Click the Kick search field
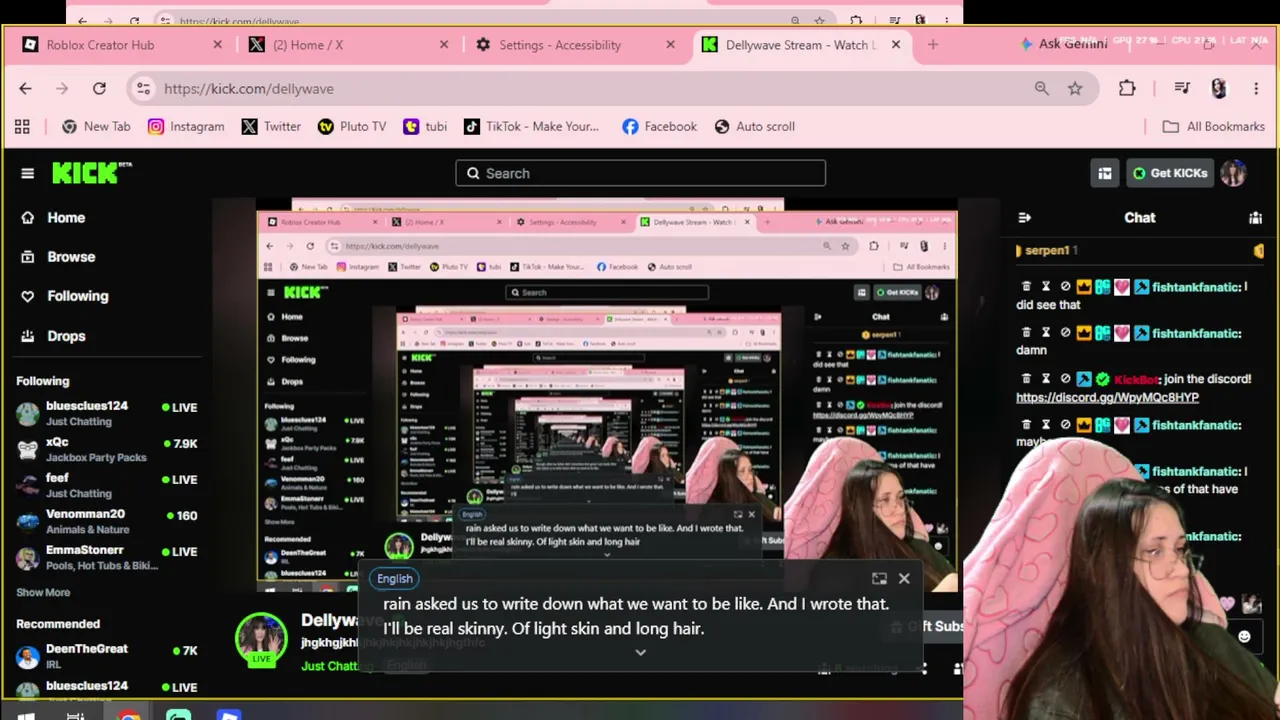 click(x=641, y=173)
